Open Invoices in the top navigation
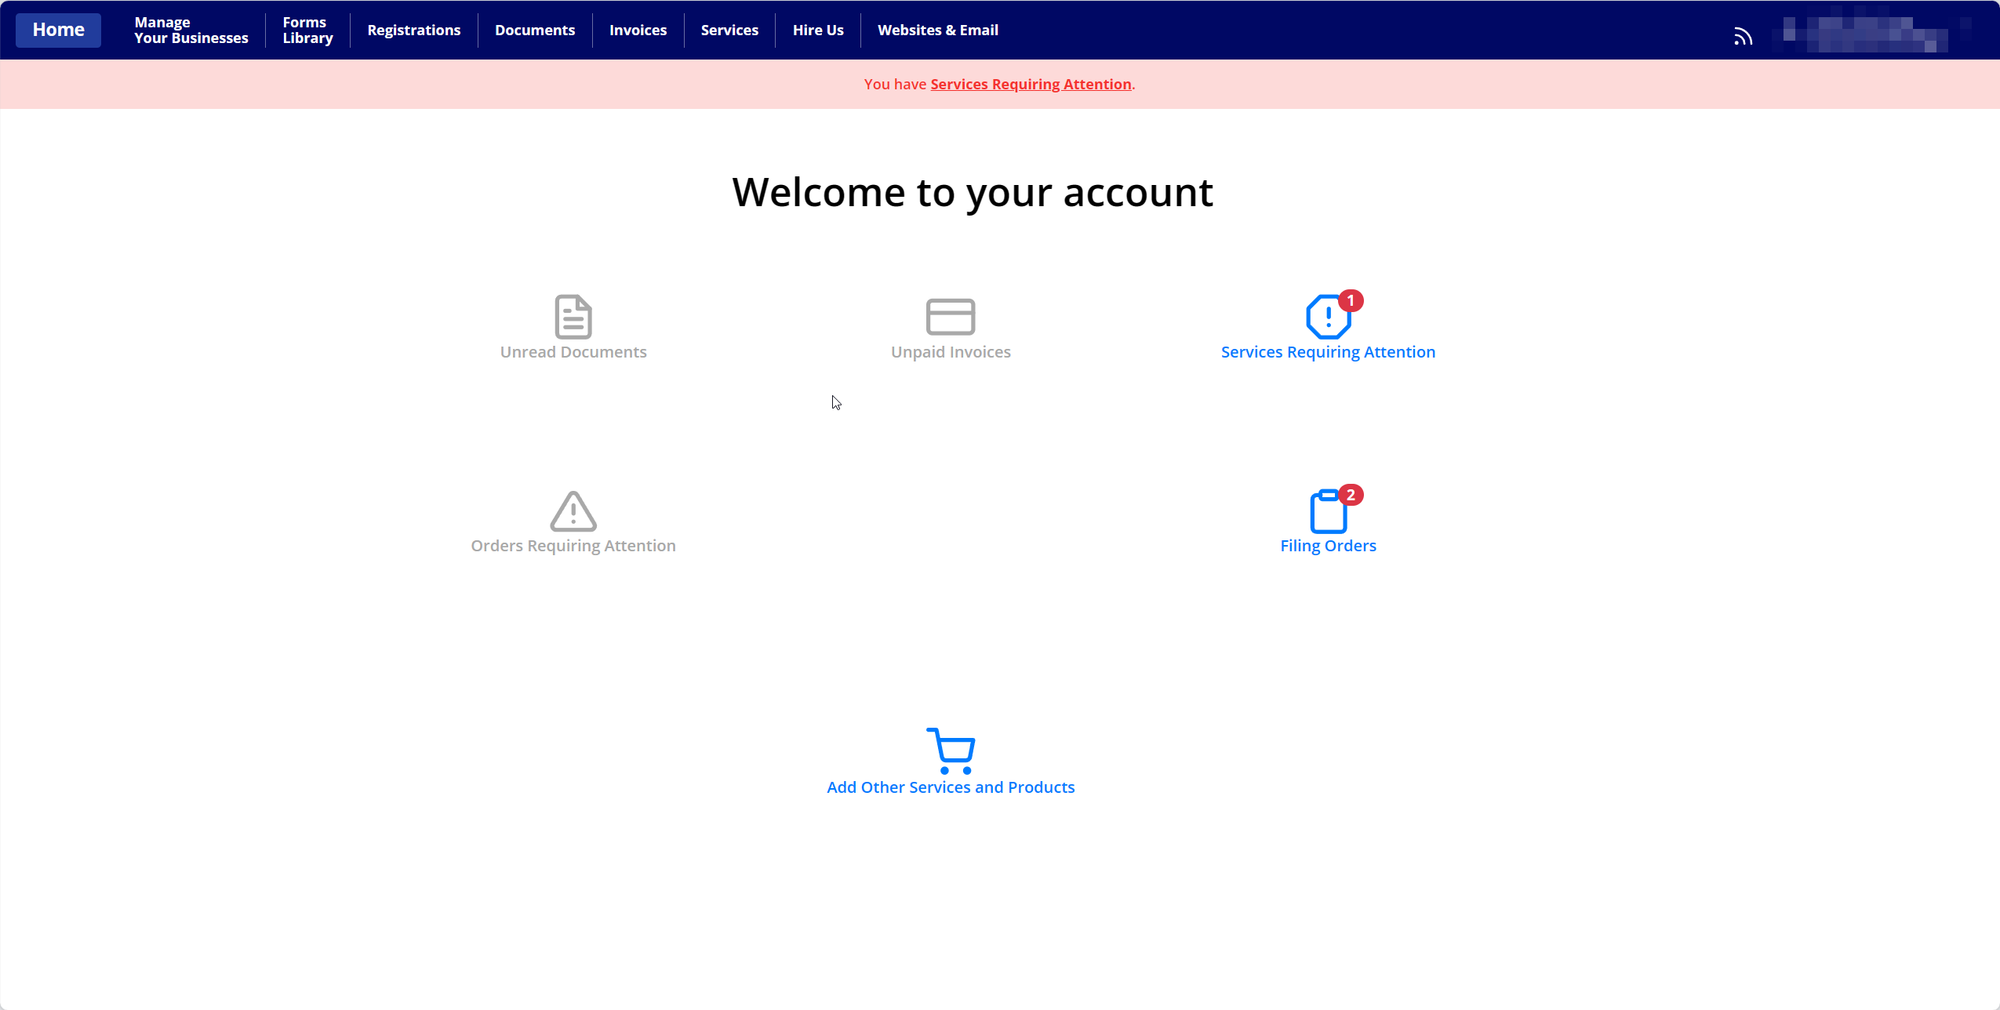2000x1010 pixels. [x=638, y=30]
